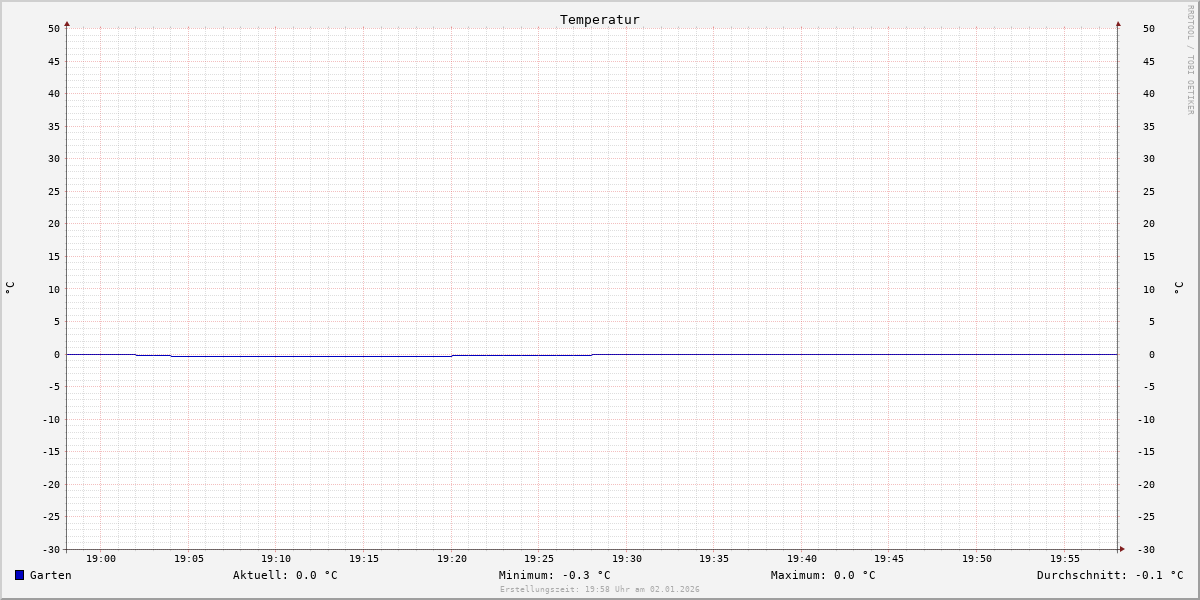Screen dimensions: 1200x600
Task: Click the left axis 50 label
Action: [x=54, y=28]
